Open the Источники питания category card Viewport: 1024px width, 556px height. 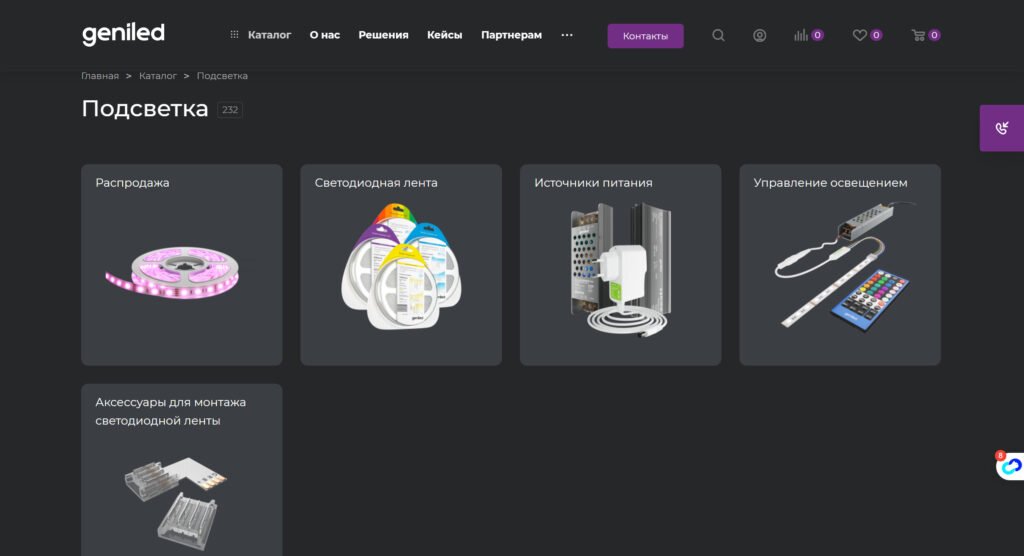(x=620, y=265)
